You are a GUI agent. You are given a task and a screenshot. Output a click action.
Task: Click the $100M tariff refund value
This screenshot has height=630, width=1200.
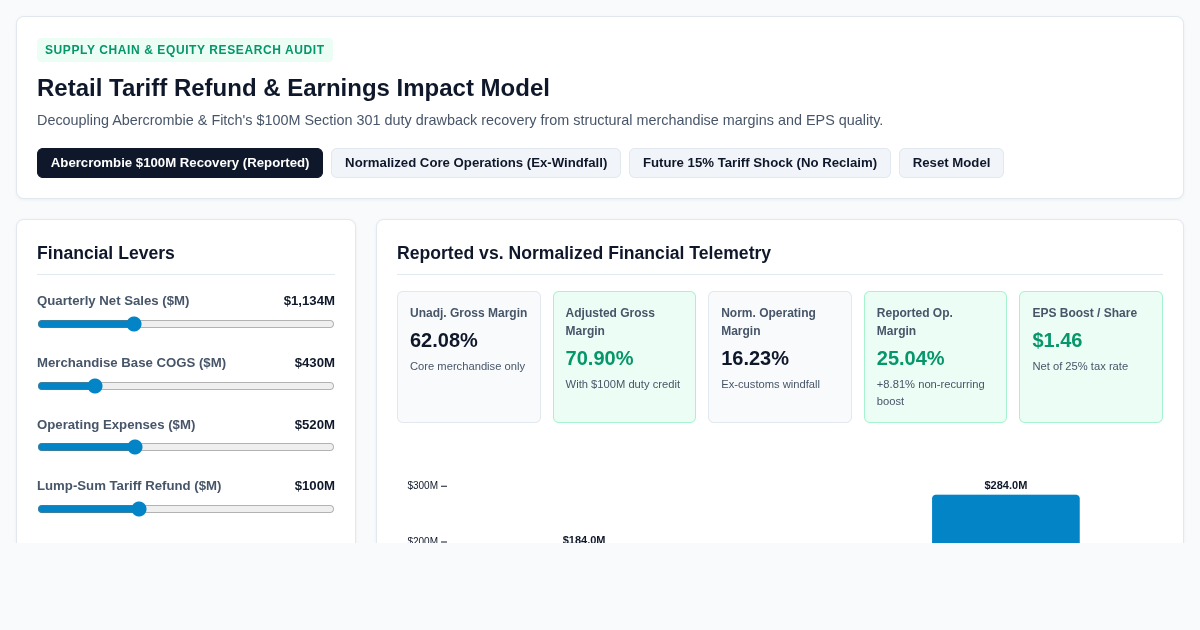pyautogui.click(x=315, y=486)
